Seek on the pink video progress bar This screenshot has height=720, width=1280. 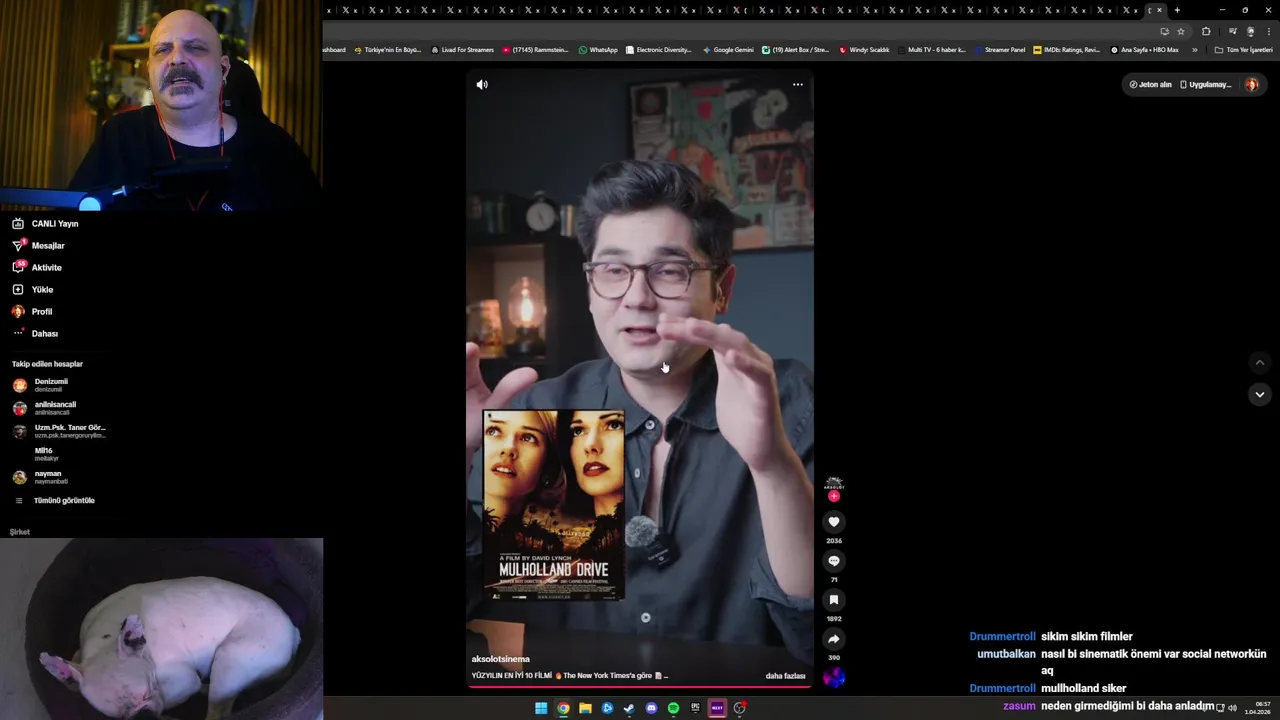click(640, 687)
